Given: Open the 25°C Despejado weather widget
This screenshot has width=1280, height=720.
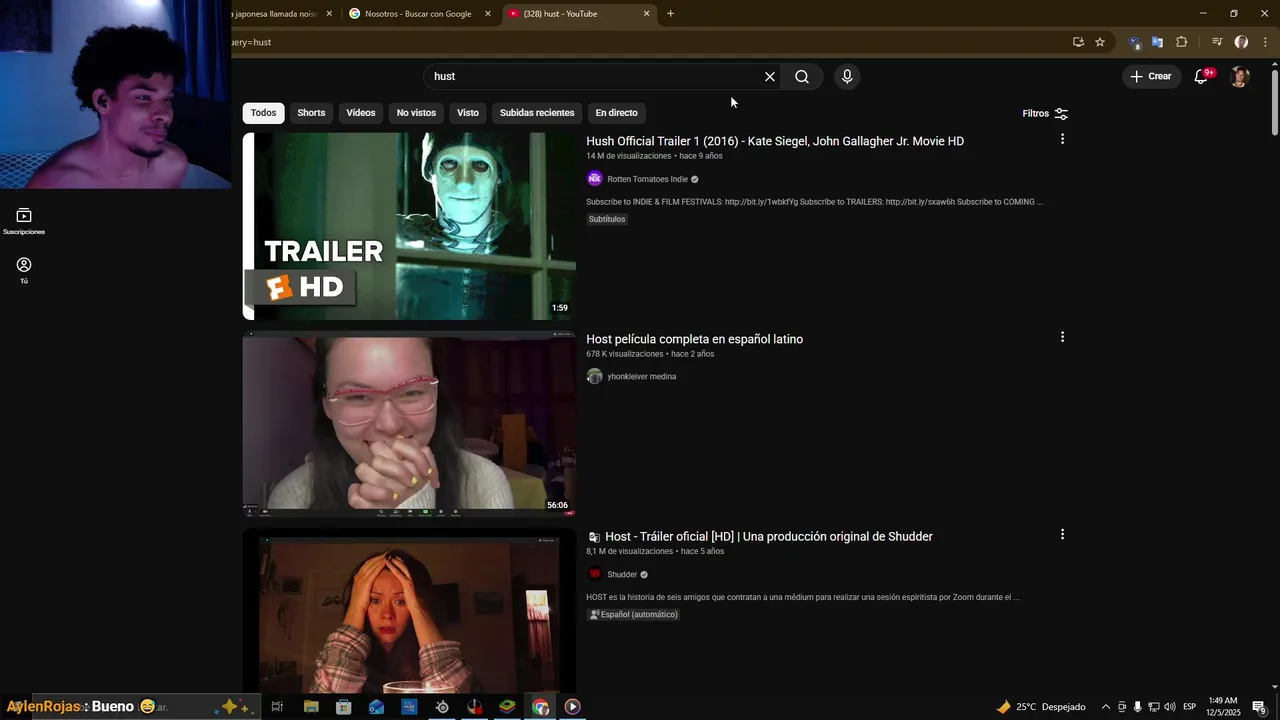Looking at the screenshot, I should (1041, 707).
